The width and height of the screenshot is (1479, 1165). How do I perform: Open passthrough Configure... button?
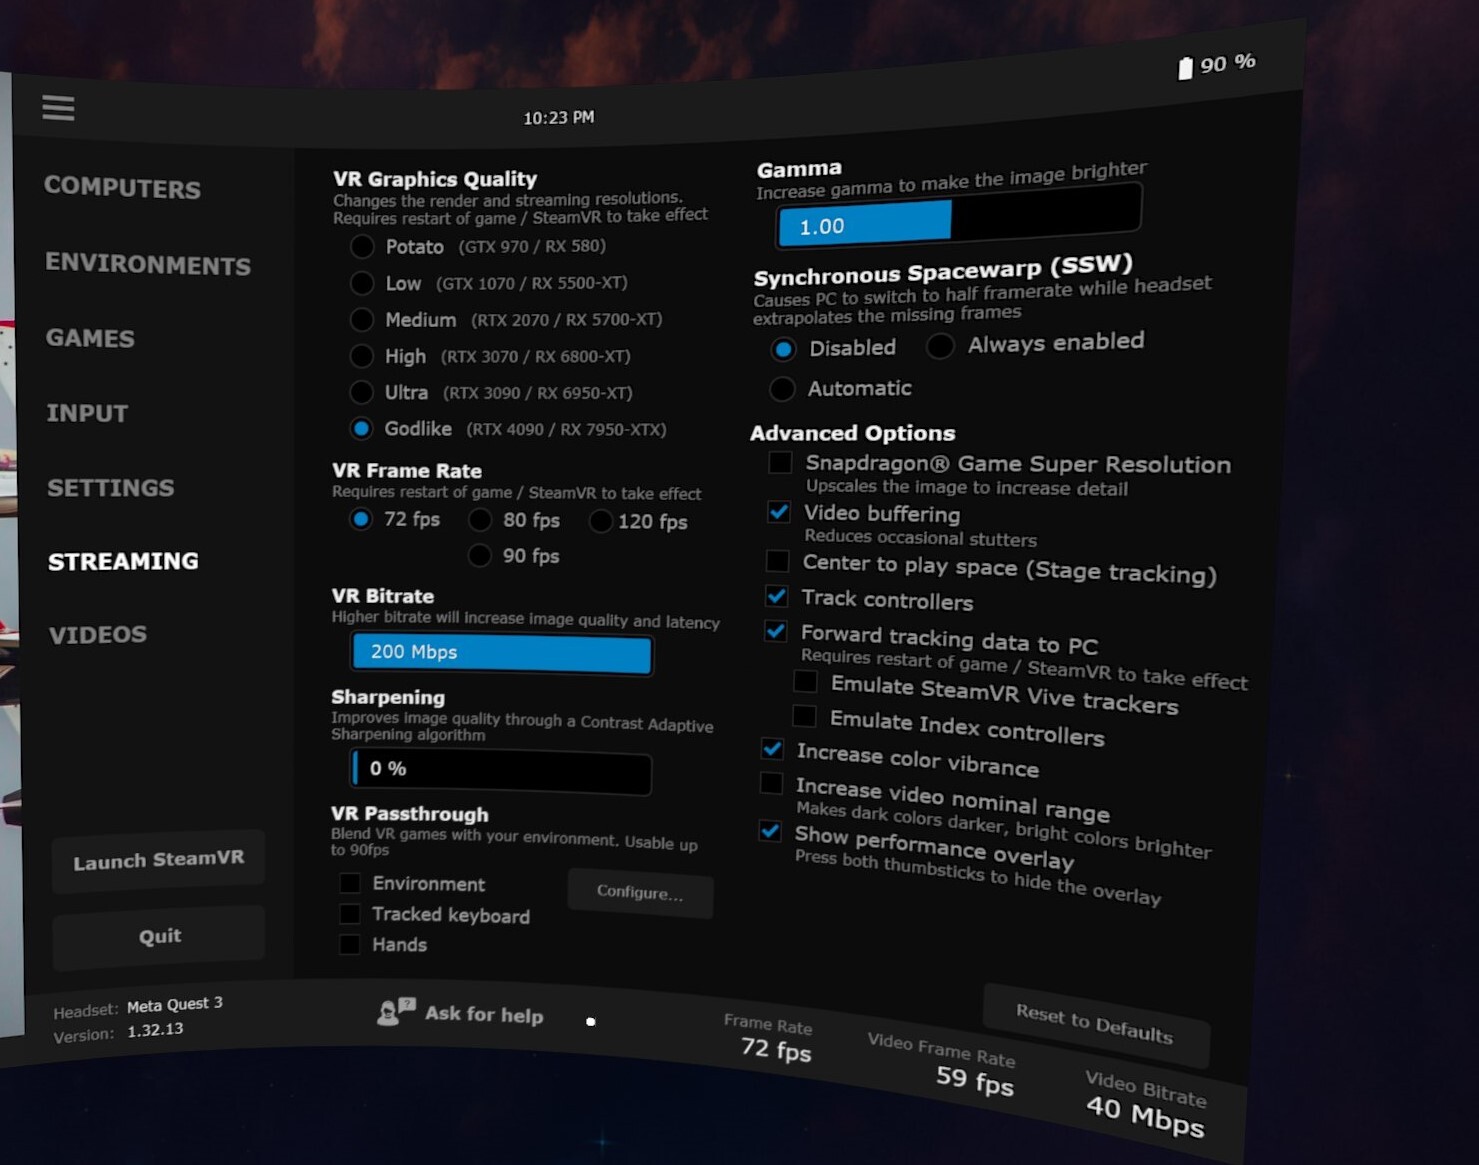(x=640, y=892)
